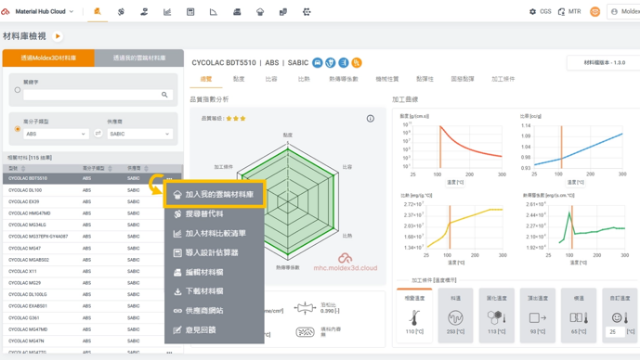Choose 加入材料比較清單 from context menu
640x360 pixels.
click(x=215, y=233)
